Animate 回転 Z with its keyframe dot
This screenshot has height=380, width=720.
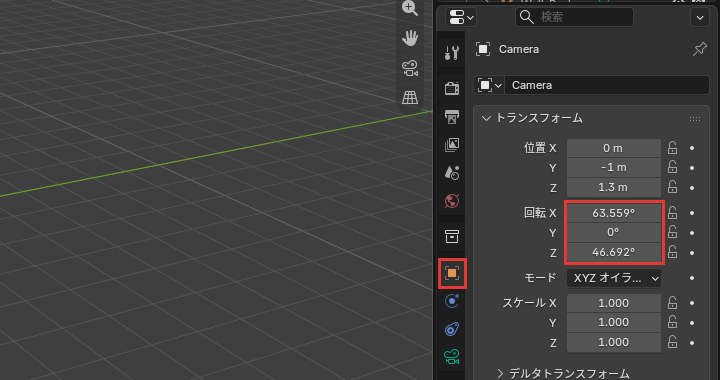click(x=692, y=252)
